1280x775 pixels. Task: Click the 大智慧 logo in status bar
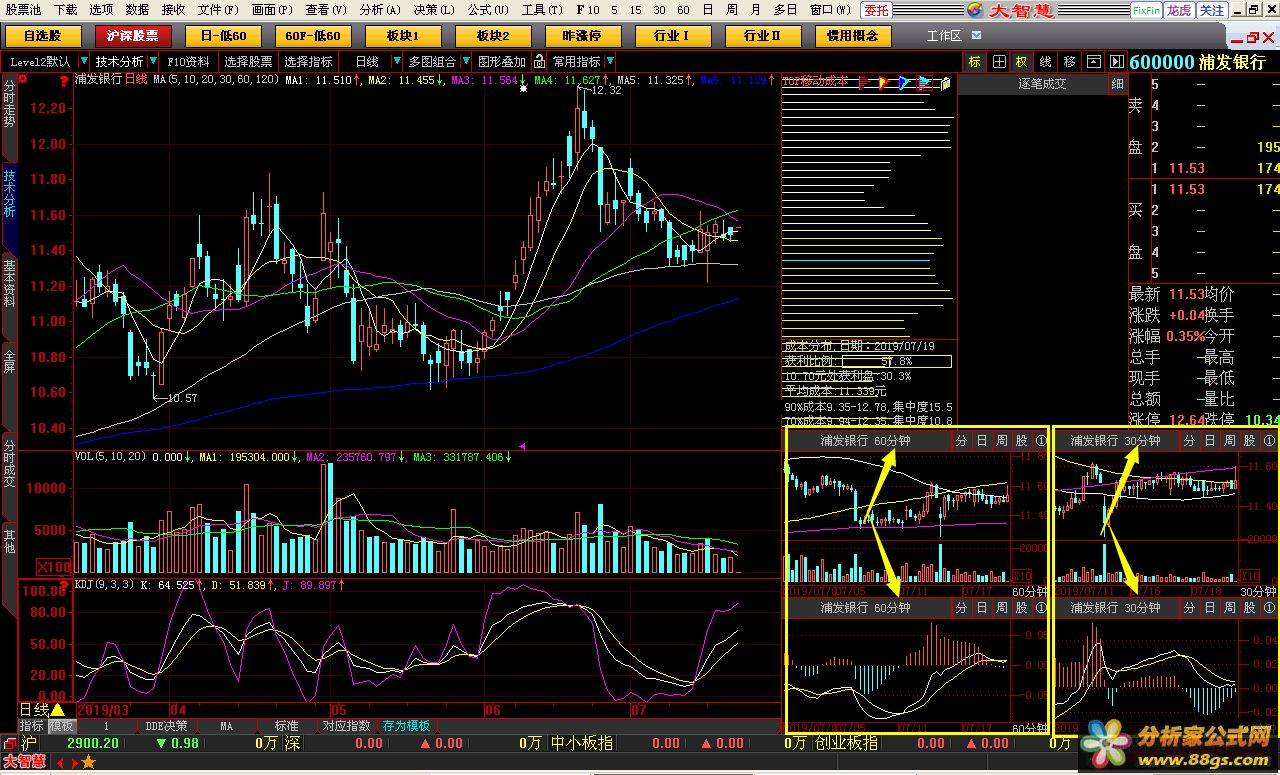coord(24,763)
